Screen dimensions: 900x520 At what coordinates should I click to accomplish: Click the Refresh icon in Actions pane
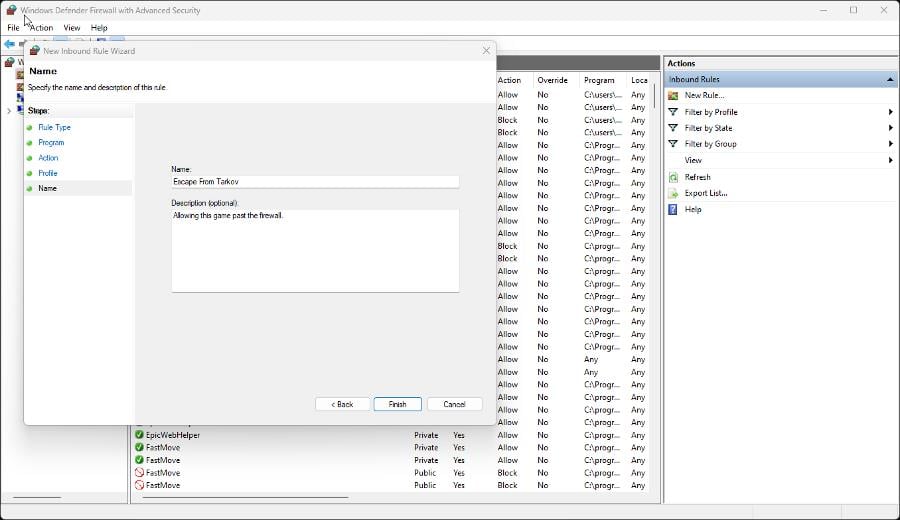click(x=673, y=177)
